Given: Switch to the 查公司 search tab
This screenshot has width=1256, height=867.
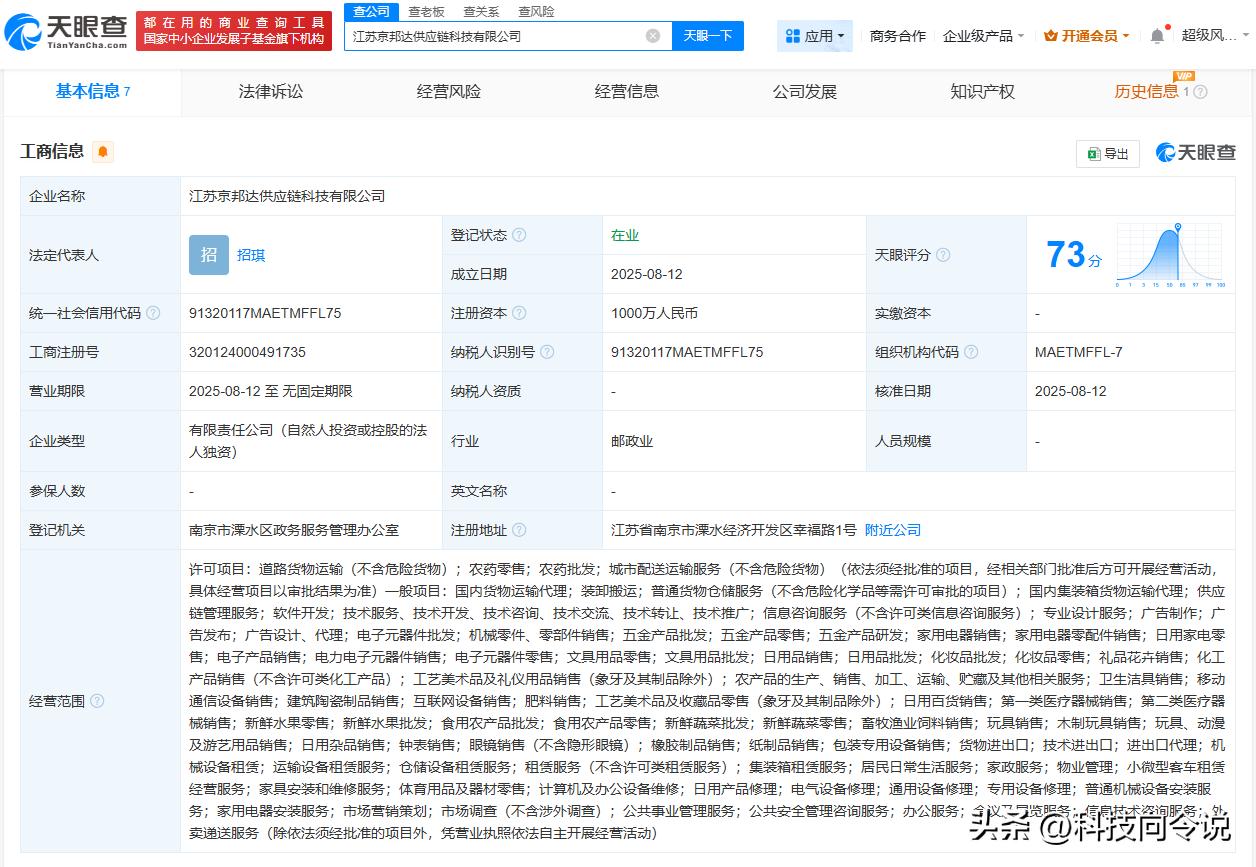Looking at the screenshot, I should tap(372, 11).
